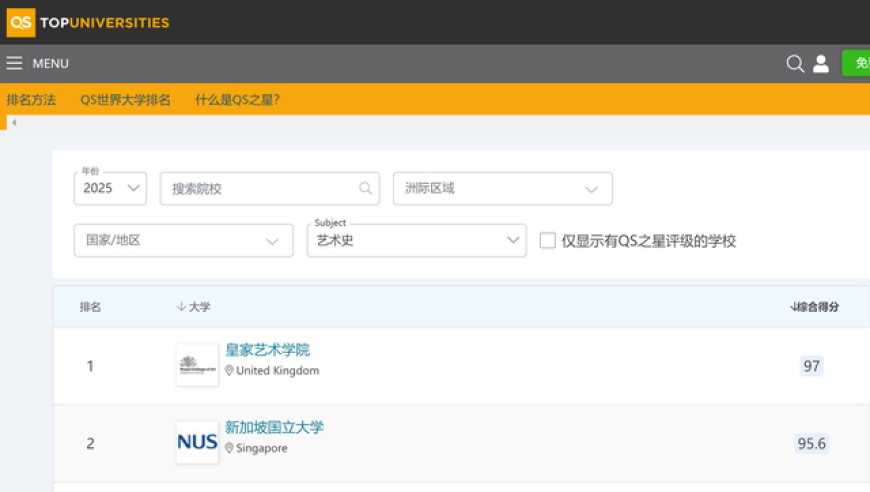The width and height of the screenshot is (870, 492).
Task: Focus the 搜索院校 search field
Action: pyautogui.click(x=270, y=189)
